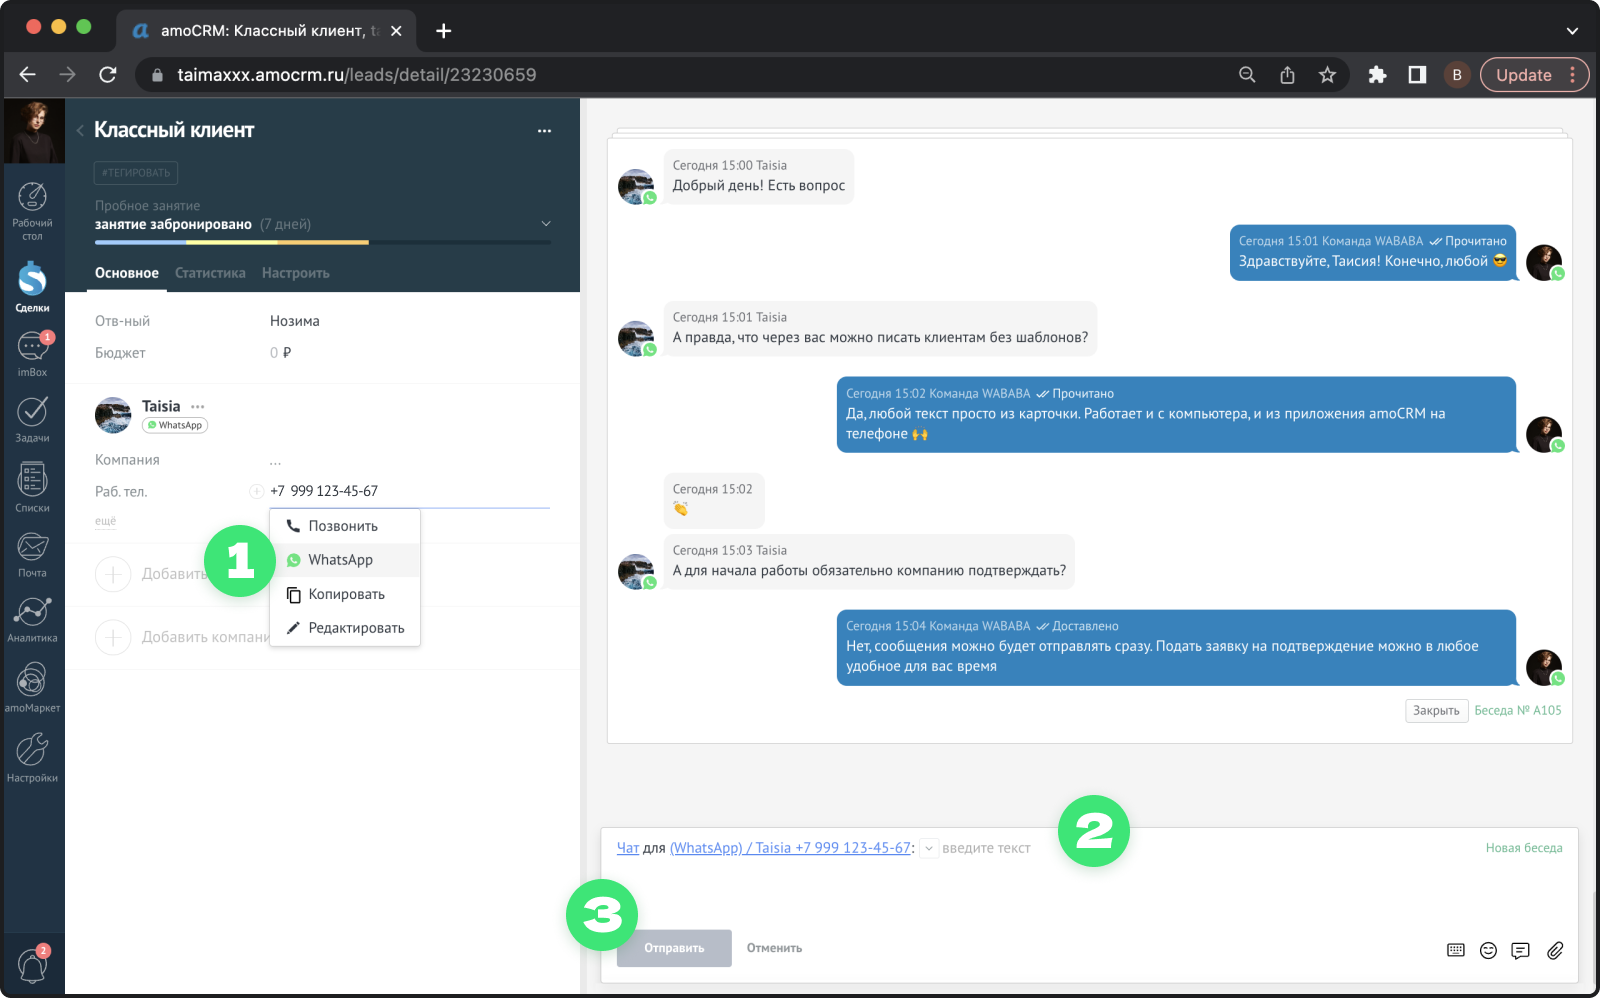Switch to the Статистика tab
Screen dimensions: 1600x998
[210, 273]
